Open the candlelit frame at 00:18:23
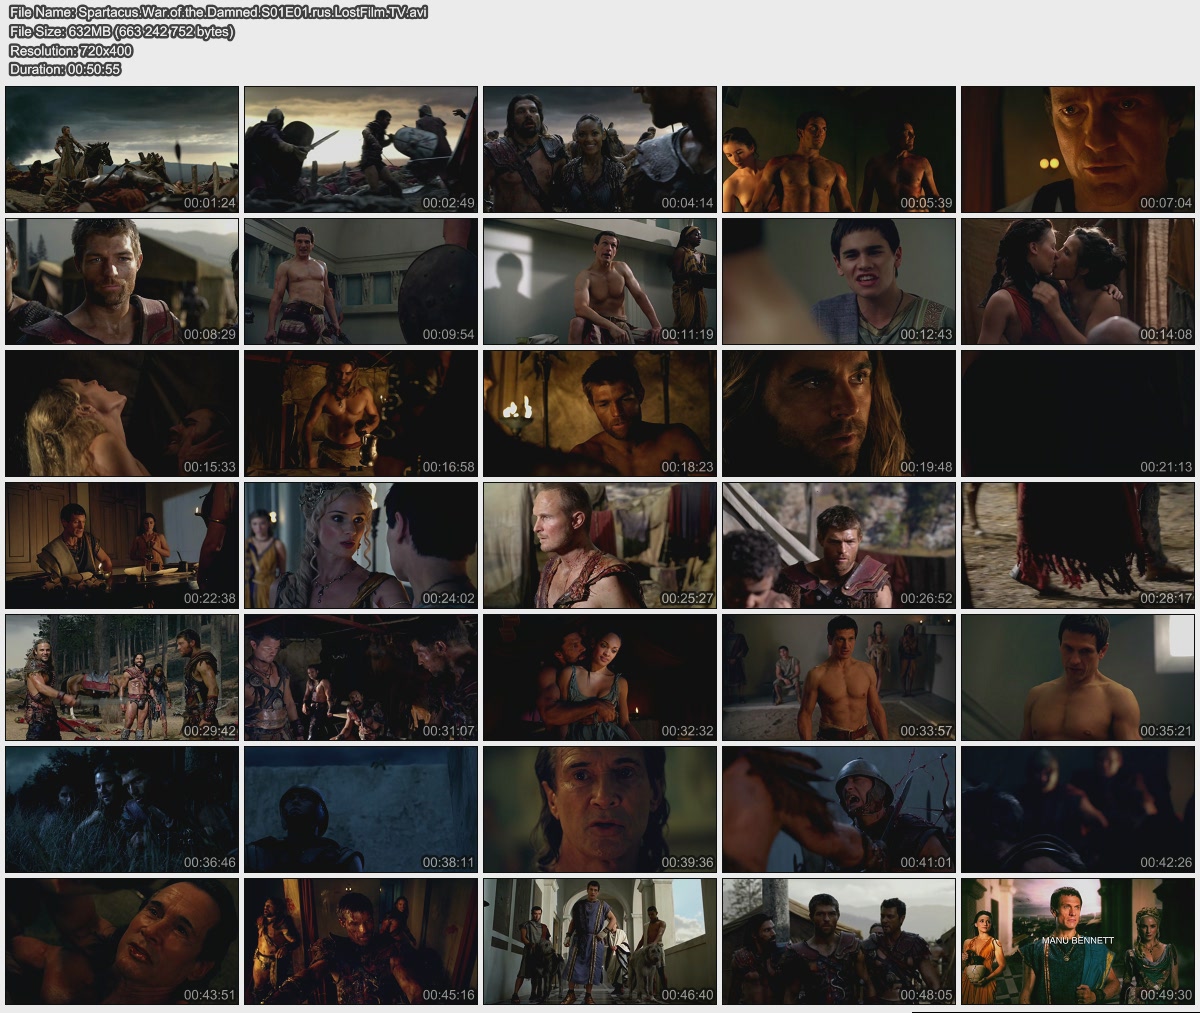1200x1013 pixels. [x=600, y=413]
